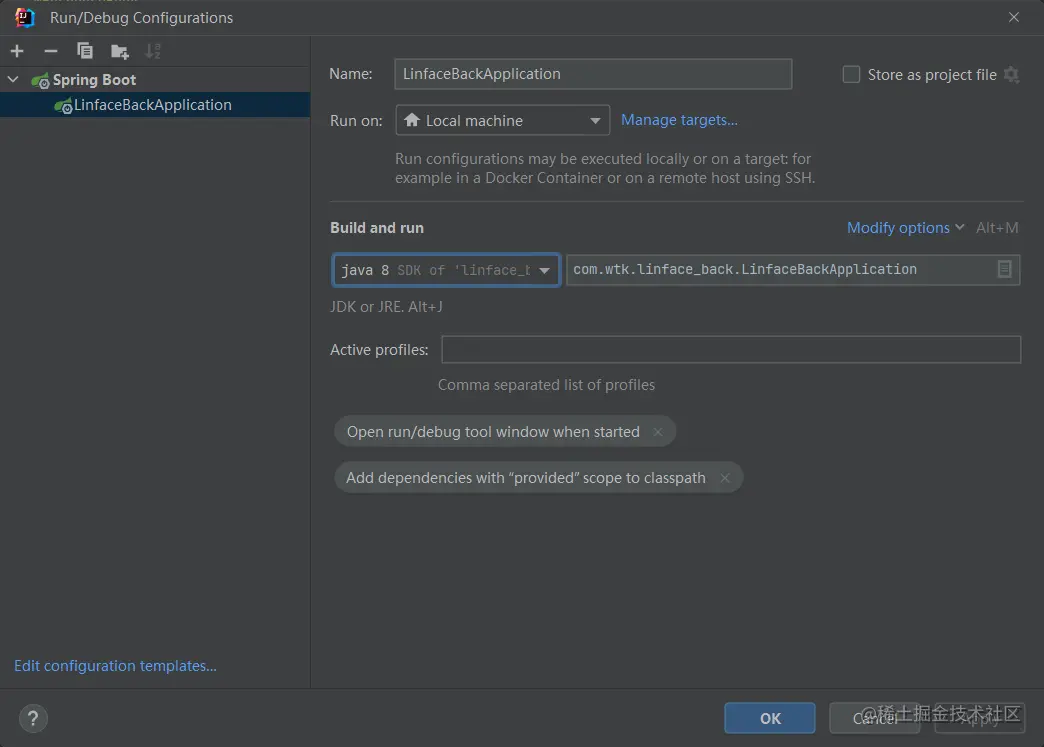The height and width of the screenshot is (747, 1044).
Task: Open the Run on Local machine dropdown
Action: click(x=503, y=121)
